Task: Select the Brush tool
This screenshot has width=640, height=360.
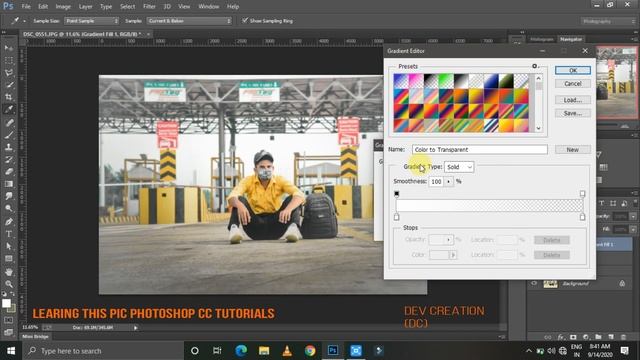Action: click(x=9, y=135)
